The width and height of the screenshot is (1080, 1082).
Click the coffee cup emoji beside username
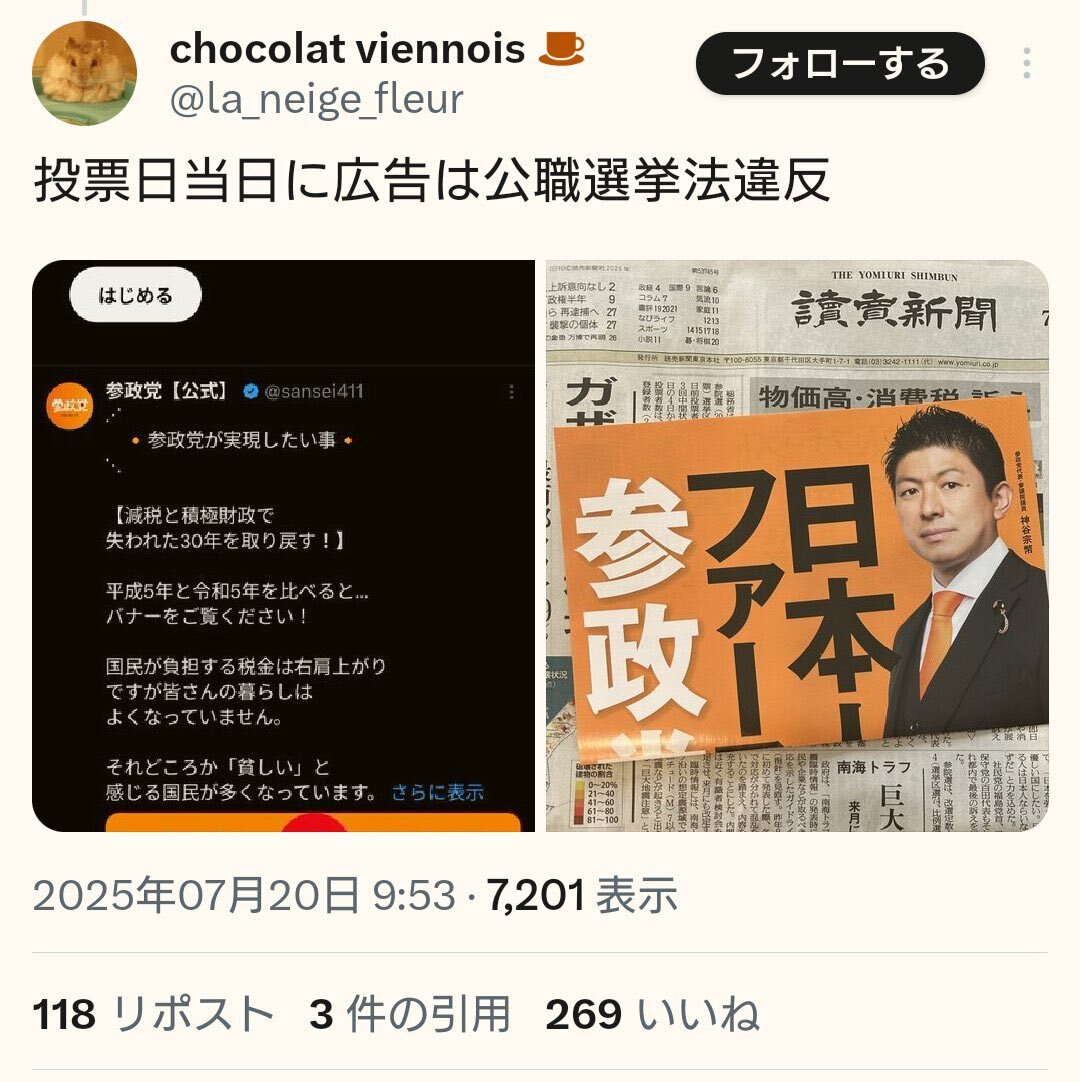[560, 49]
